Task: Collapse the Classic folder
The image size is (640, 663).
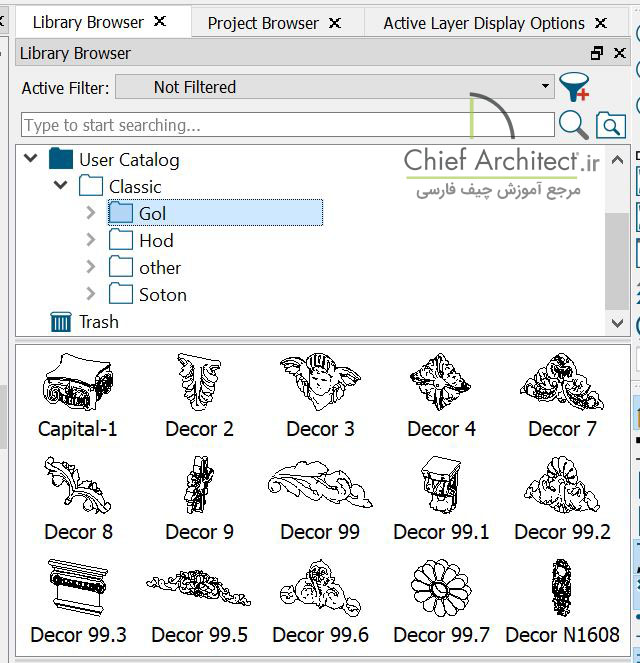Action: [x=61, y=186]
